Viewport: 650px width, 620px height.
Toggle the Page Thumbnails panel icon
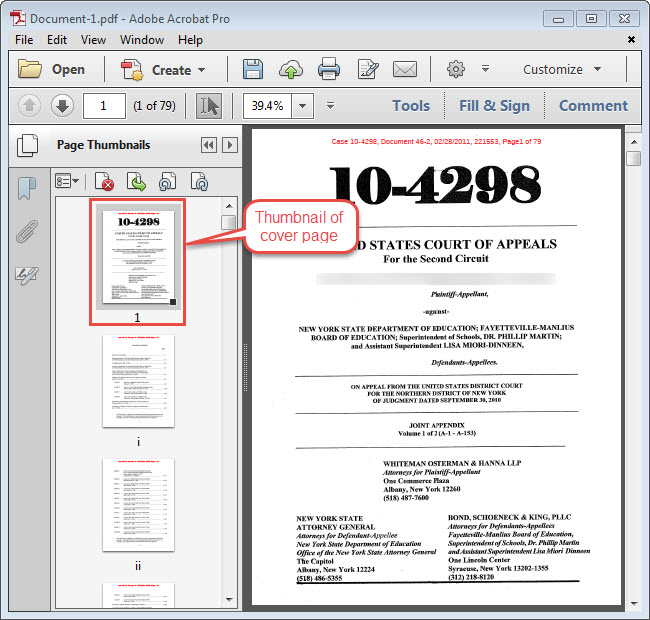pyautogui.click(x=27, y=146)
